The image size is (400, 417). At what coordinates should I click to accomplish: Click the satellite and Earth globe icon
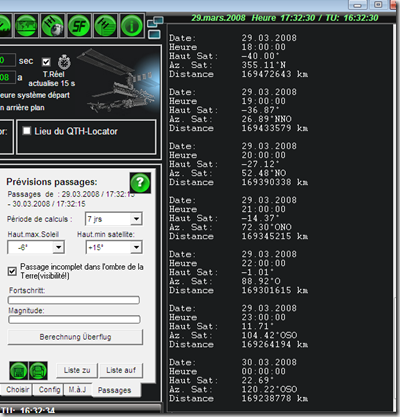point(53,25)
